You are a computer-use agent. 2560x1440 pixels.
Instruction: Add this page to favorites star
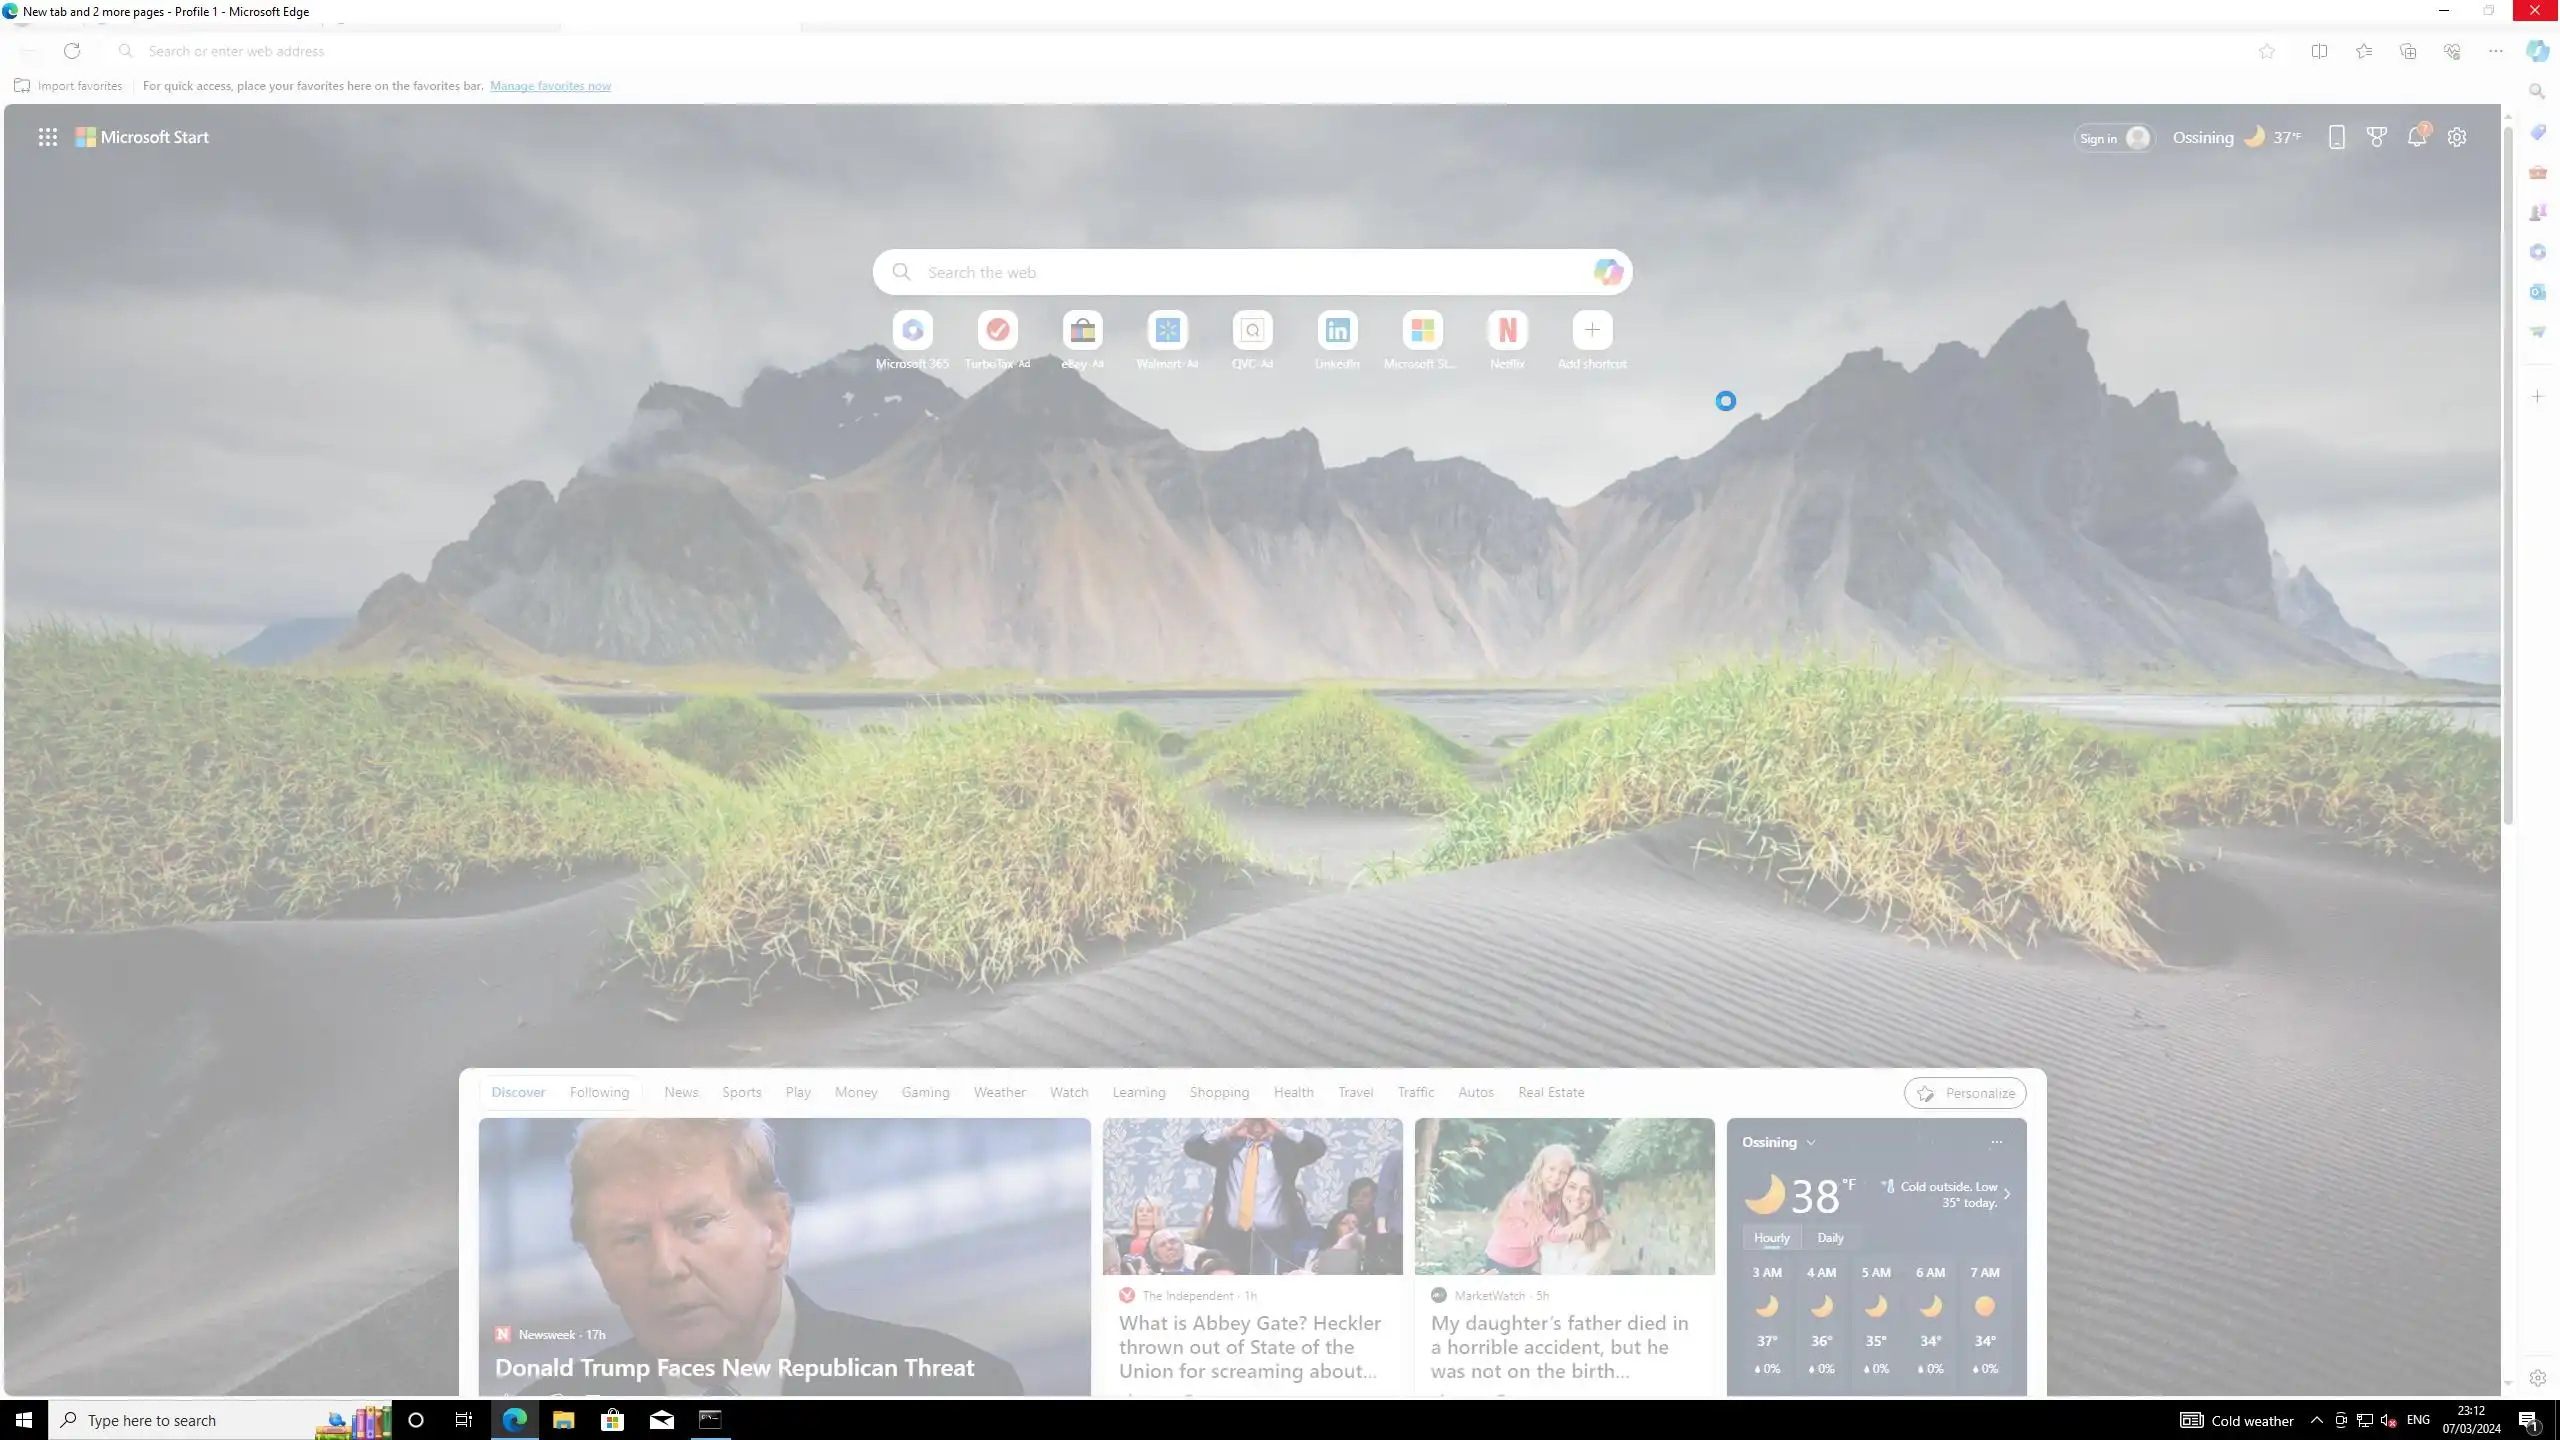[x=2267, y=51]
